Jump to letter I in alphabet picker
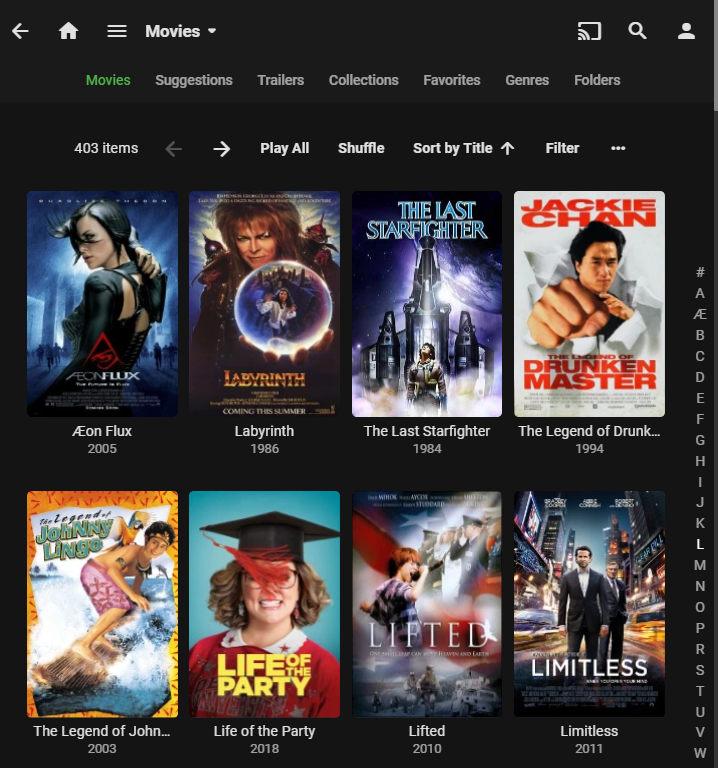This screenshot has width=718, height=768. pyautogui.click(x=700, y=482)
